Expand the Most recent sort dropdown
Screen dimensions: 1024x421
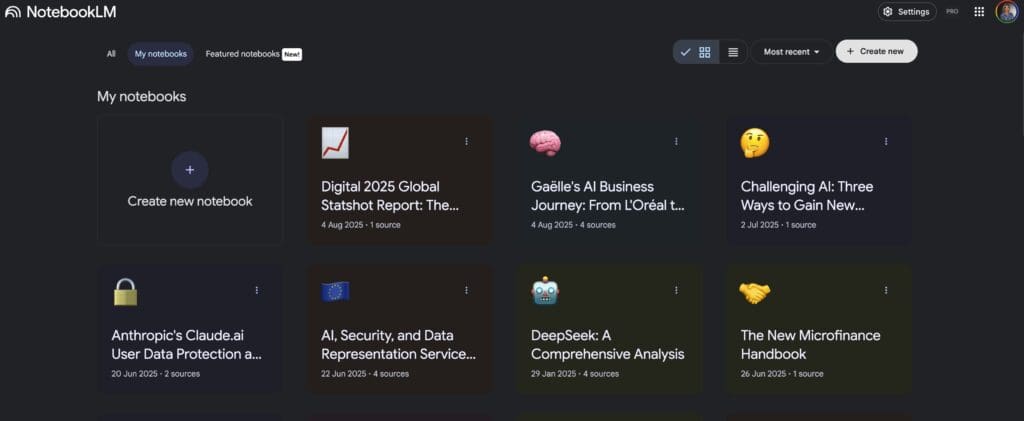pos(792,52)
